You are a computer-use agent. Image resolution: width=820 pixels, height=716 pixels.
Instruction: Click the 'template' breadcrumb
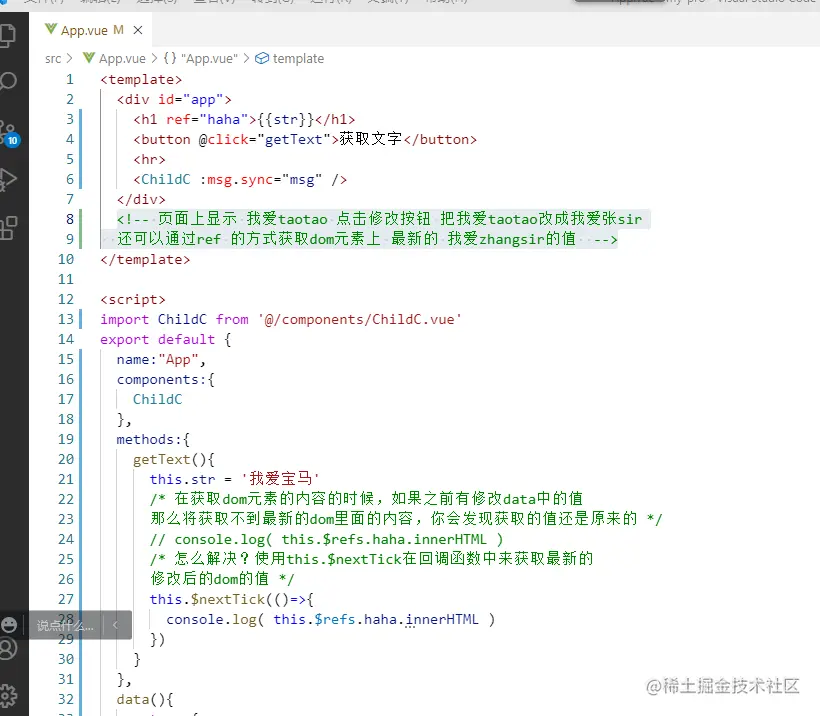click(289, 59)
